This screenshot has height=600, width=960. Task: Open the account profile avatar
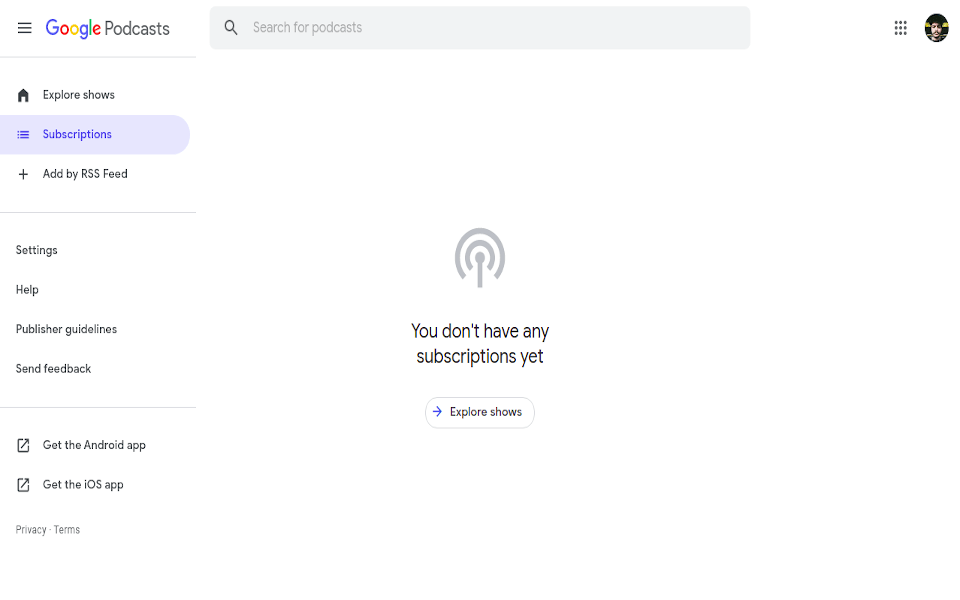point(936,28)
